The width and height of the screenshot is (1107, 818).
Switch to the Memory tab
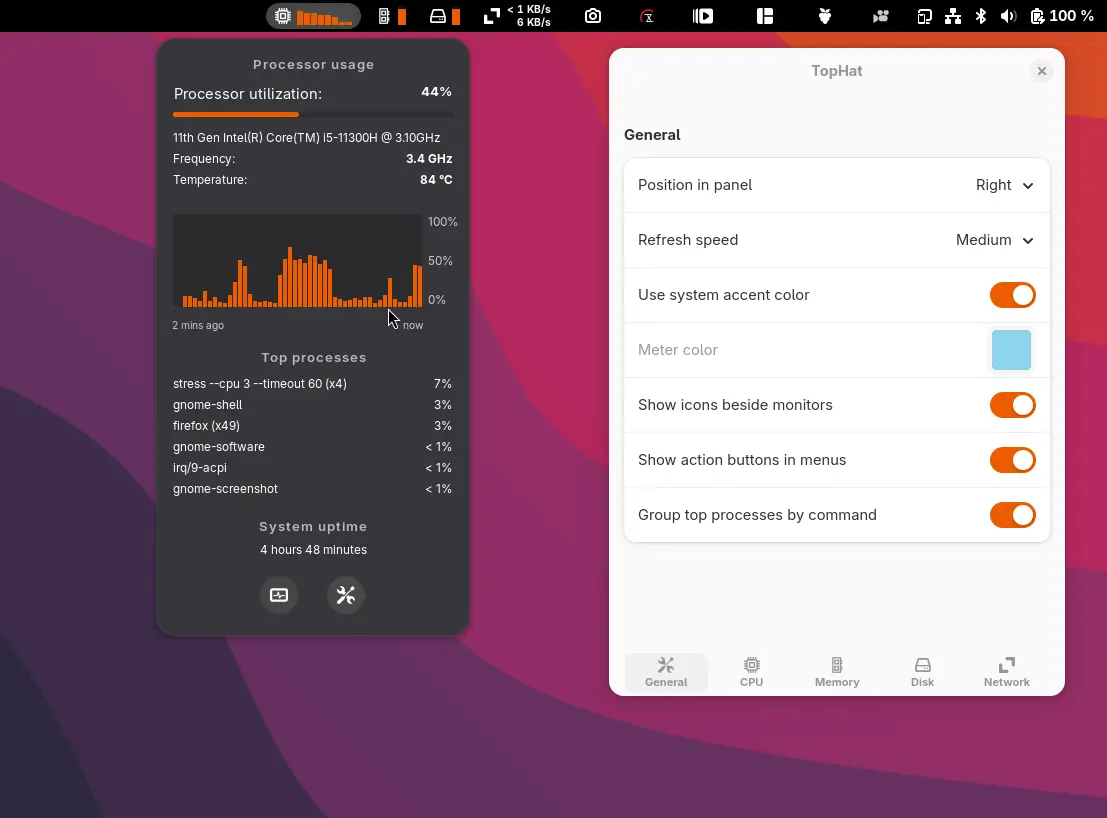tap(837, 672)
